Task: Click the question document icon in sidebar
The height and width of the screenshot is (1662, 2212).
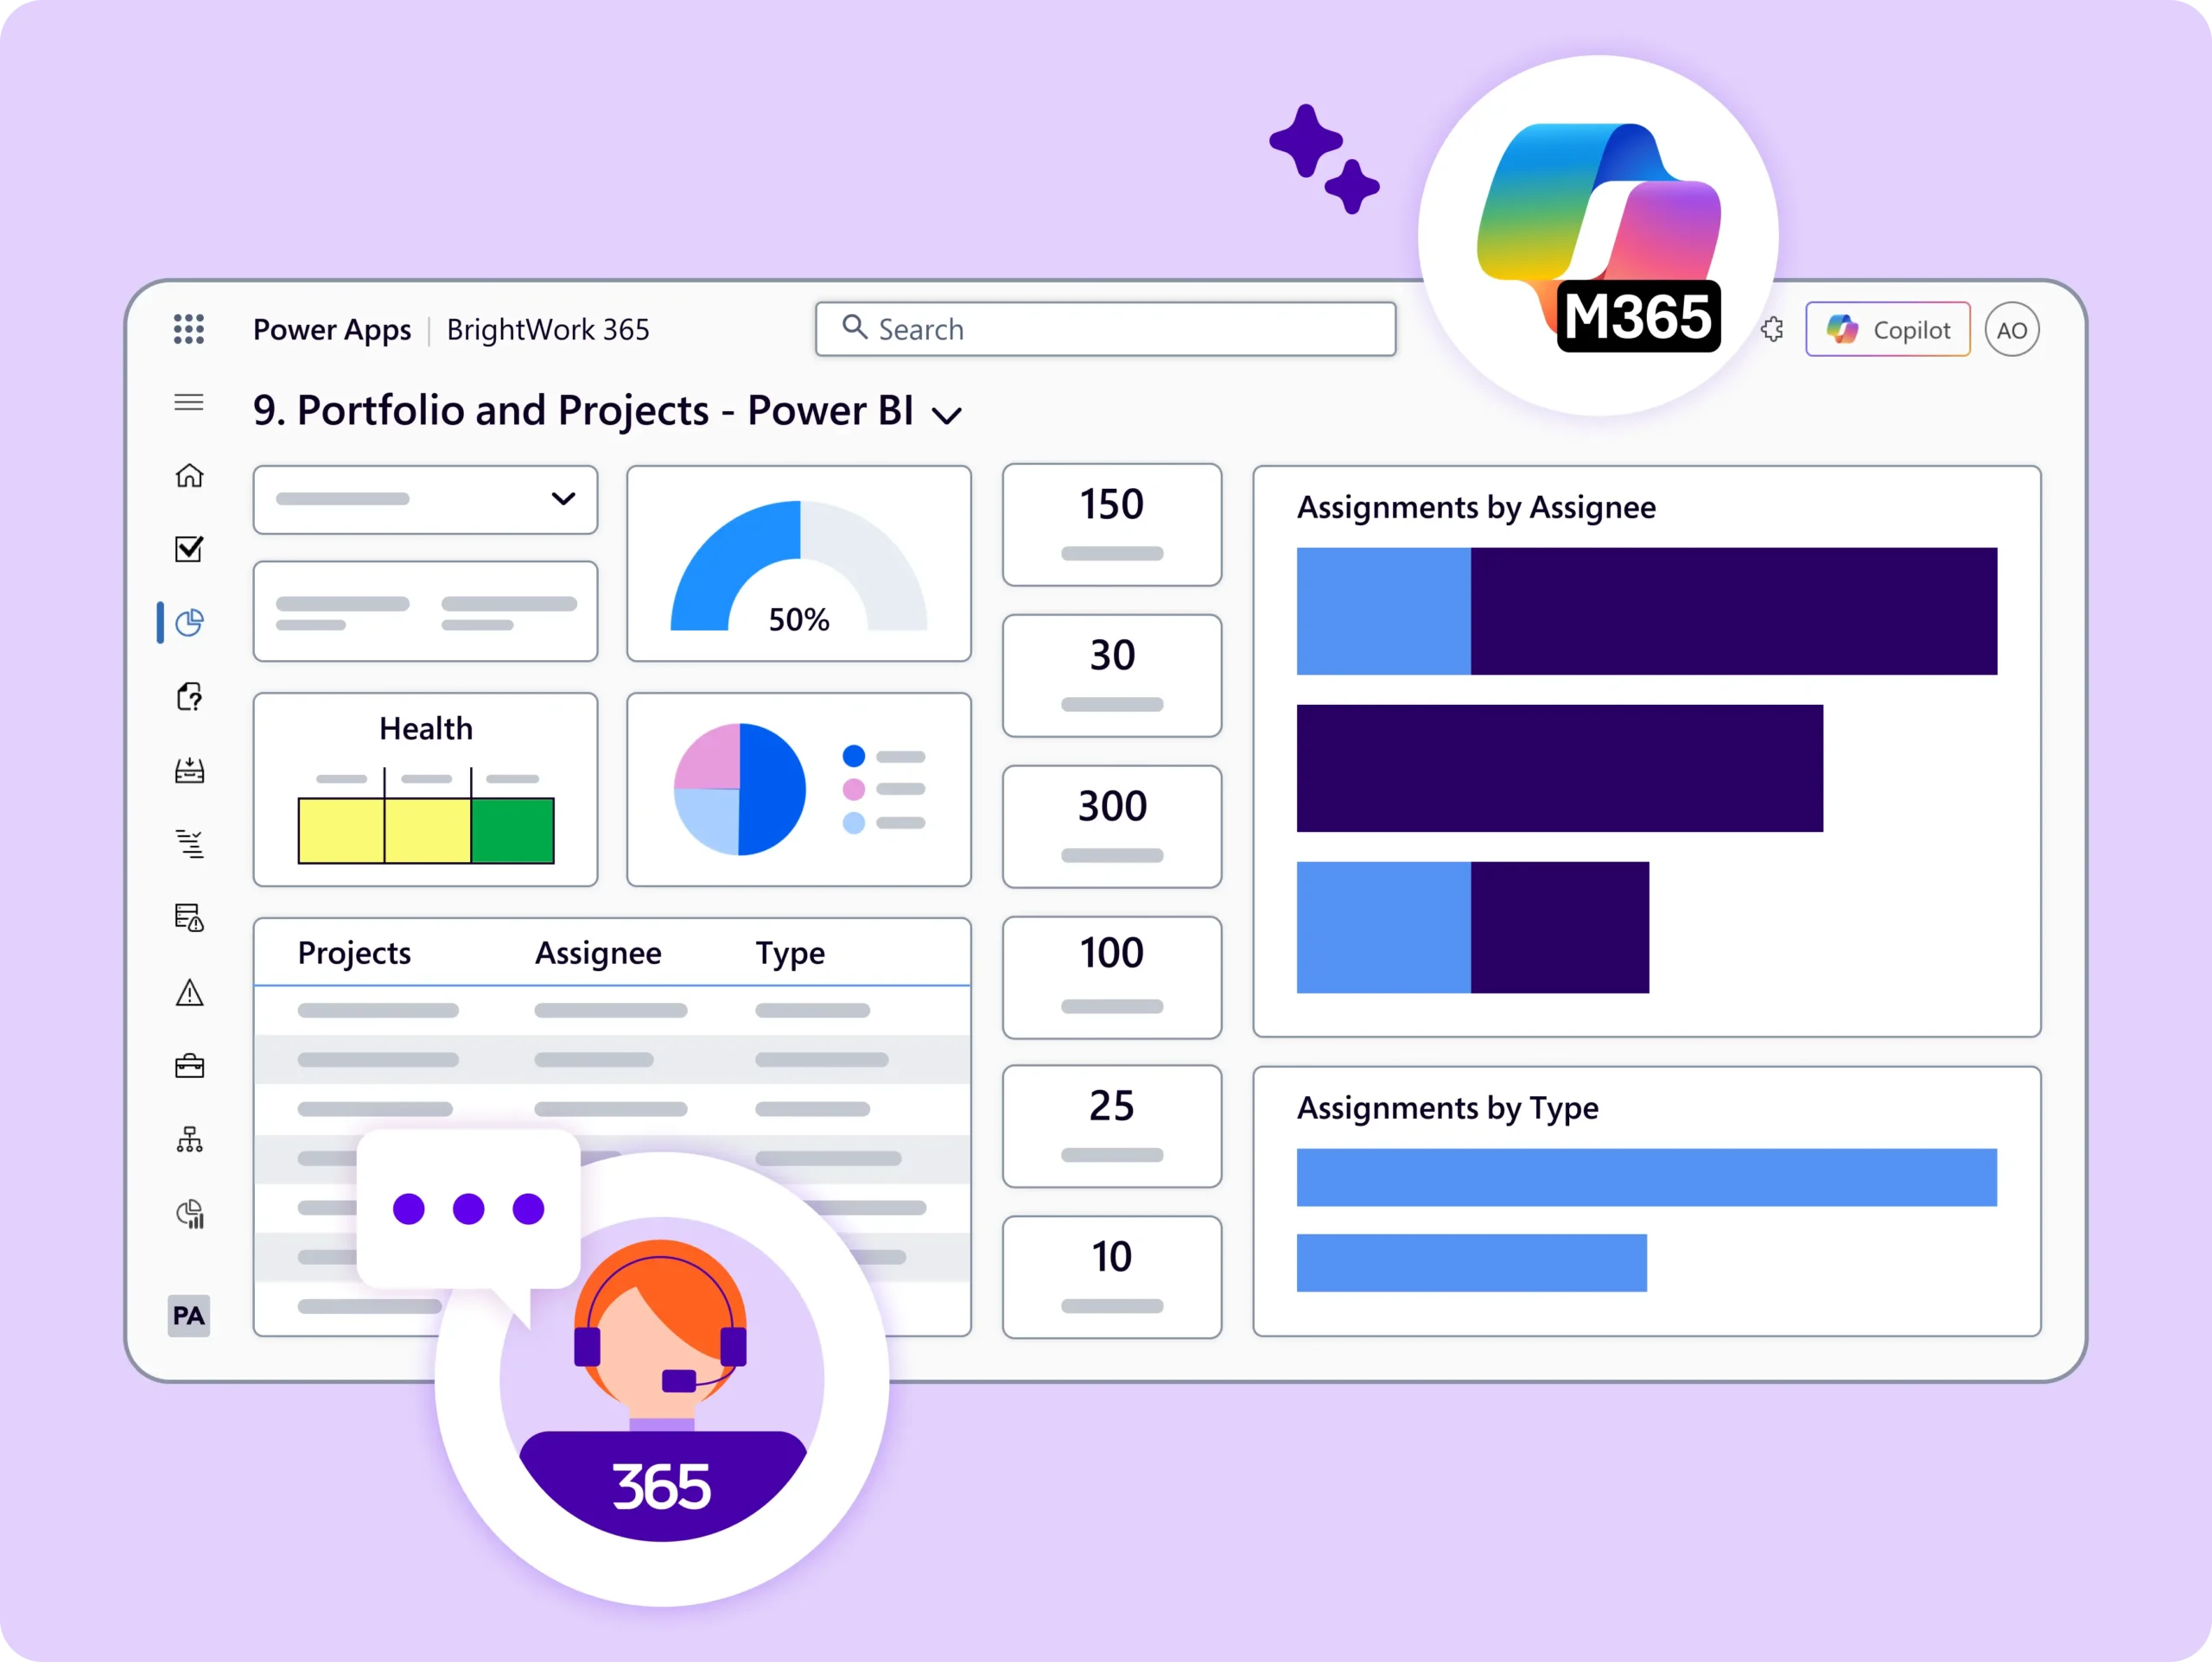Action: [189, 697]
